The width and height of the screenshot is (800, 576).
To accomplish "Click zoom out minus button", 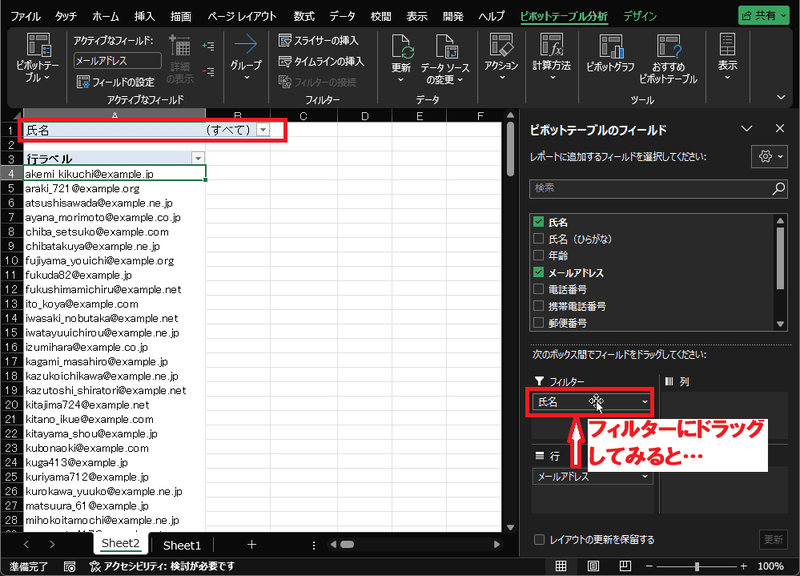I will (x=649, y=566).
